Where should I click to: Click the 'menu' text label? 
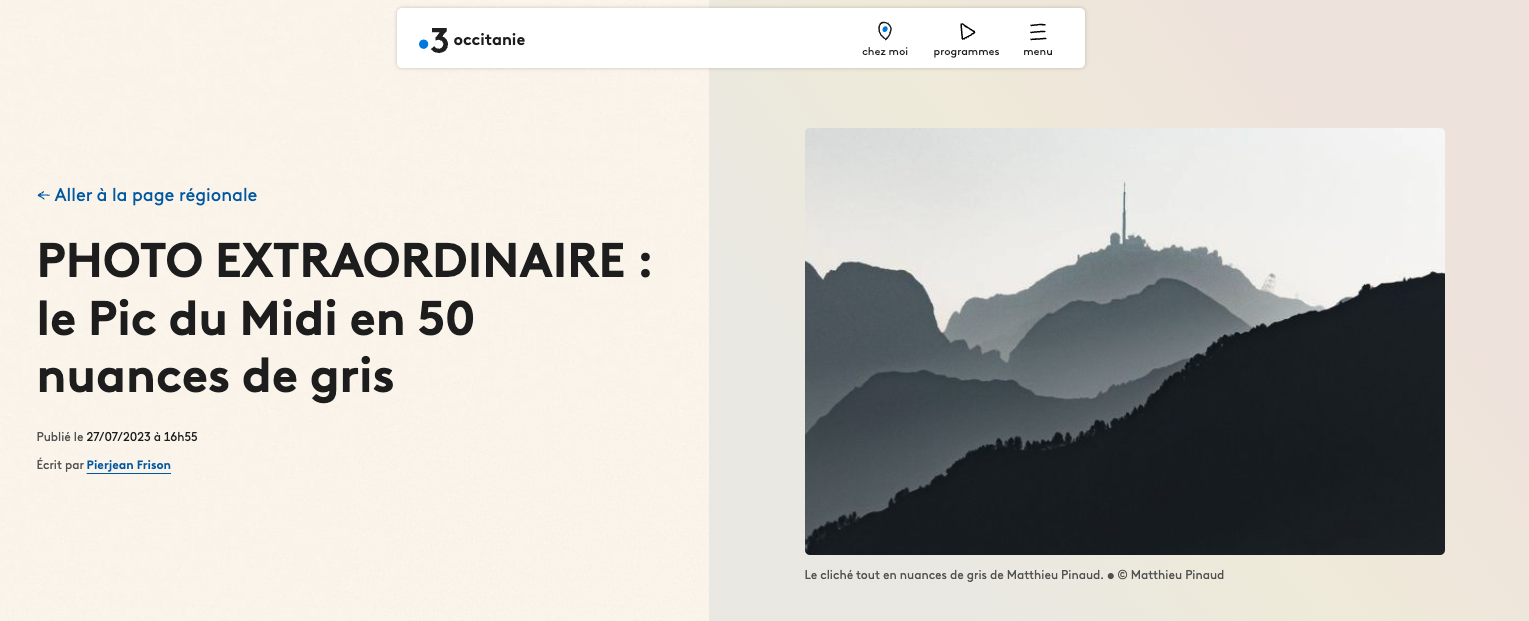click(x=1038, y=52)
